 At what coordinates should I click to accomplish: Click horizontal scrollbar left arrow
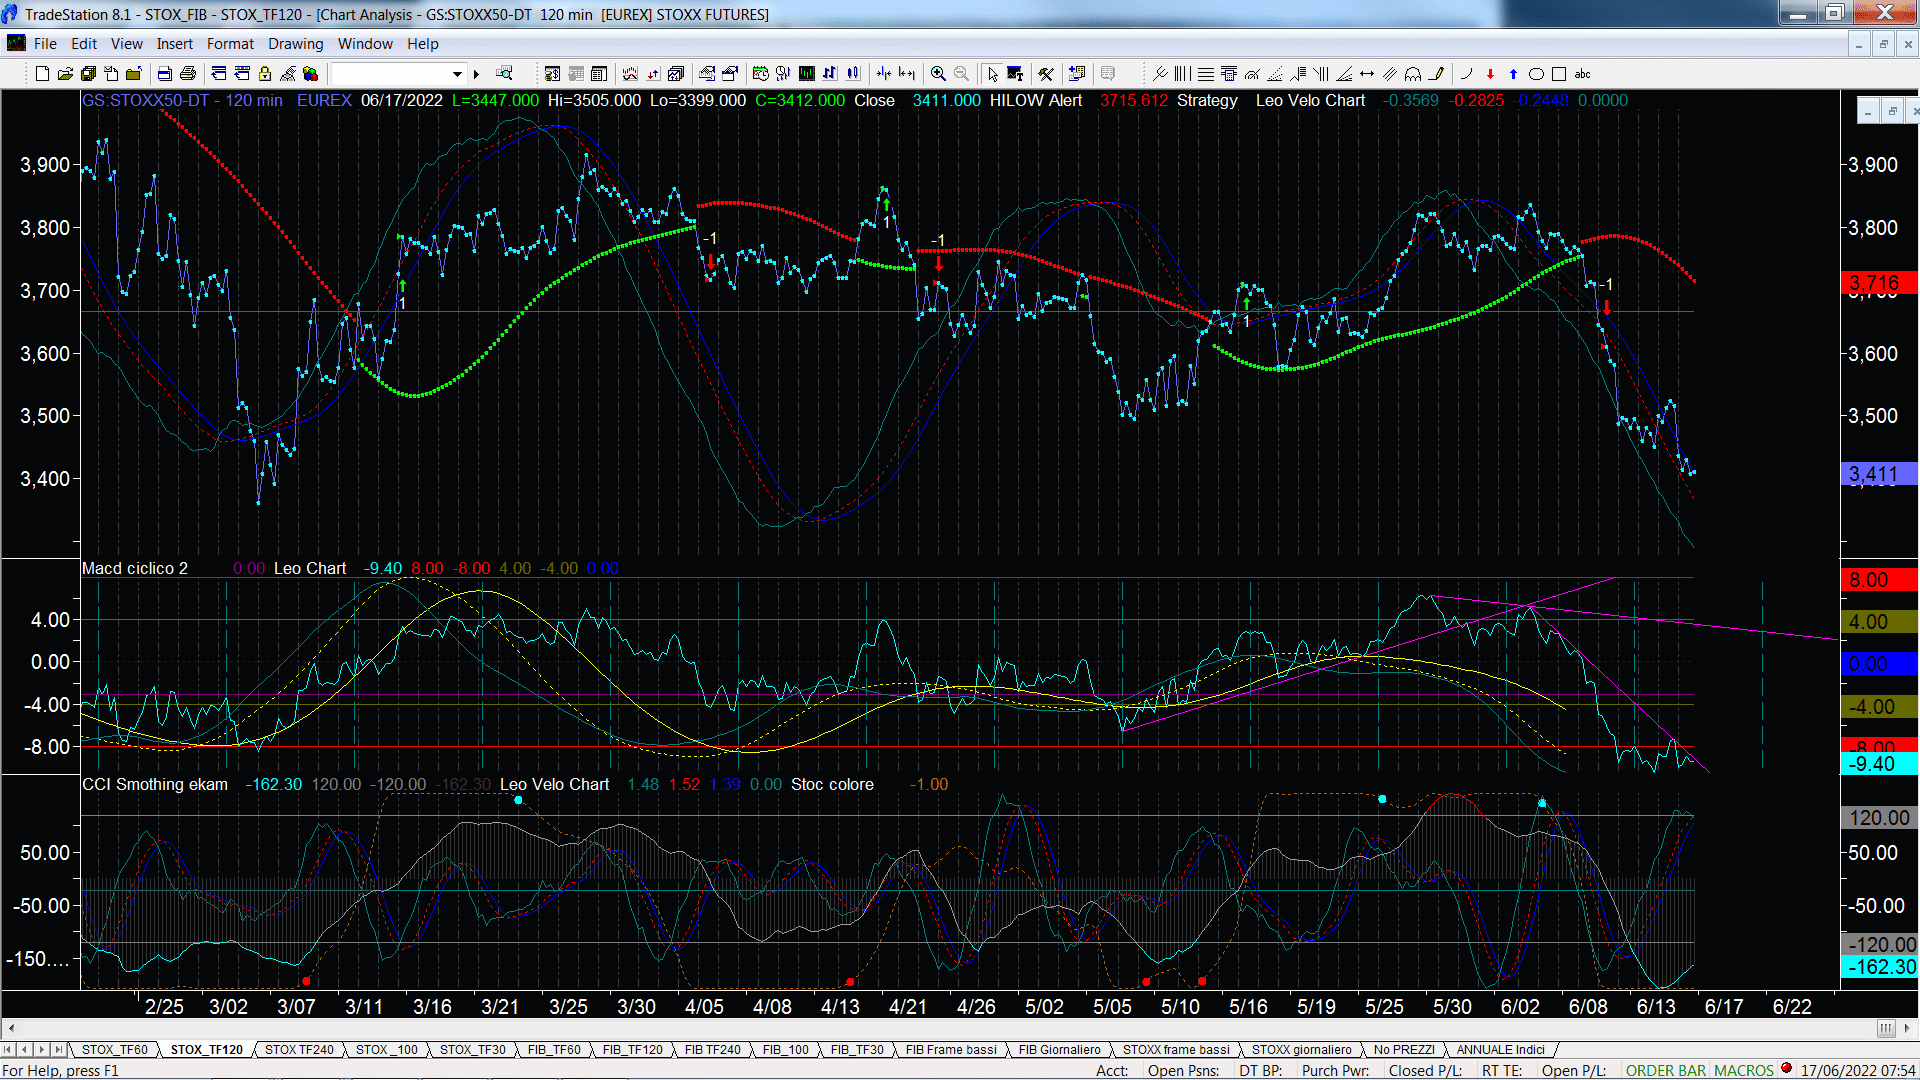click(x=11, y=1028)
